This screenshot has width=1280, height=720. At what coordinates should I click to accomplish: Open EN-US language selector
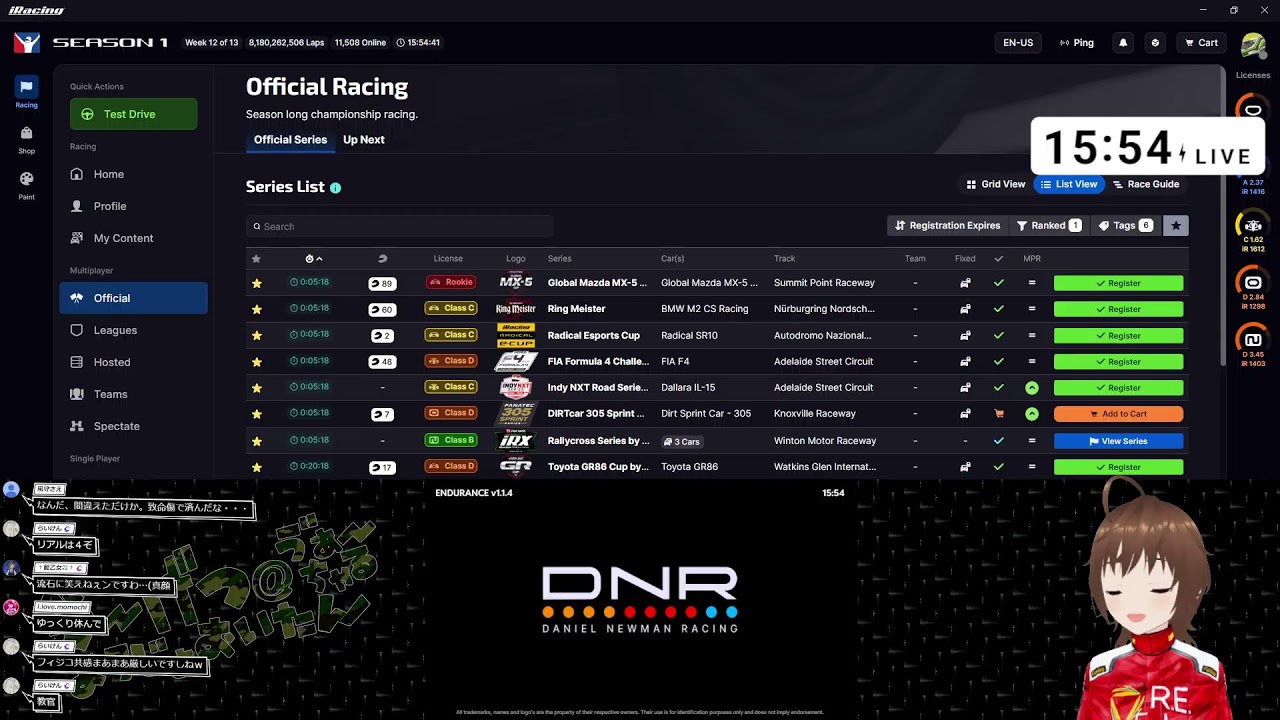1018,43
